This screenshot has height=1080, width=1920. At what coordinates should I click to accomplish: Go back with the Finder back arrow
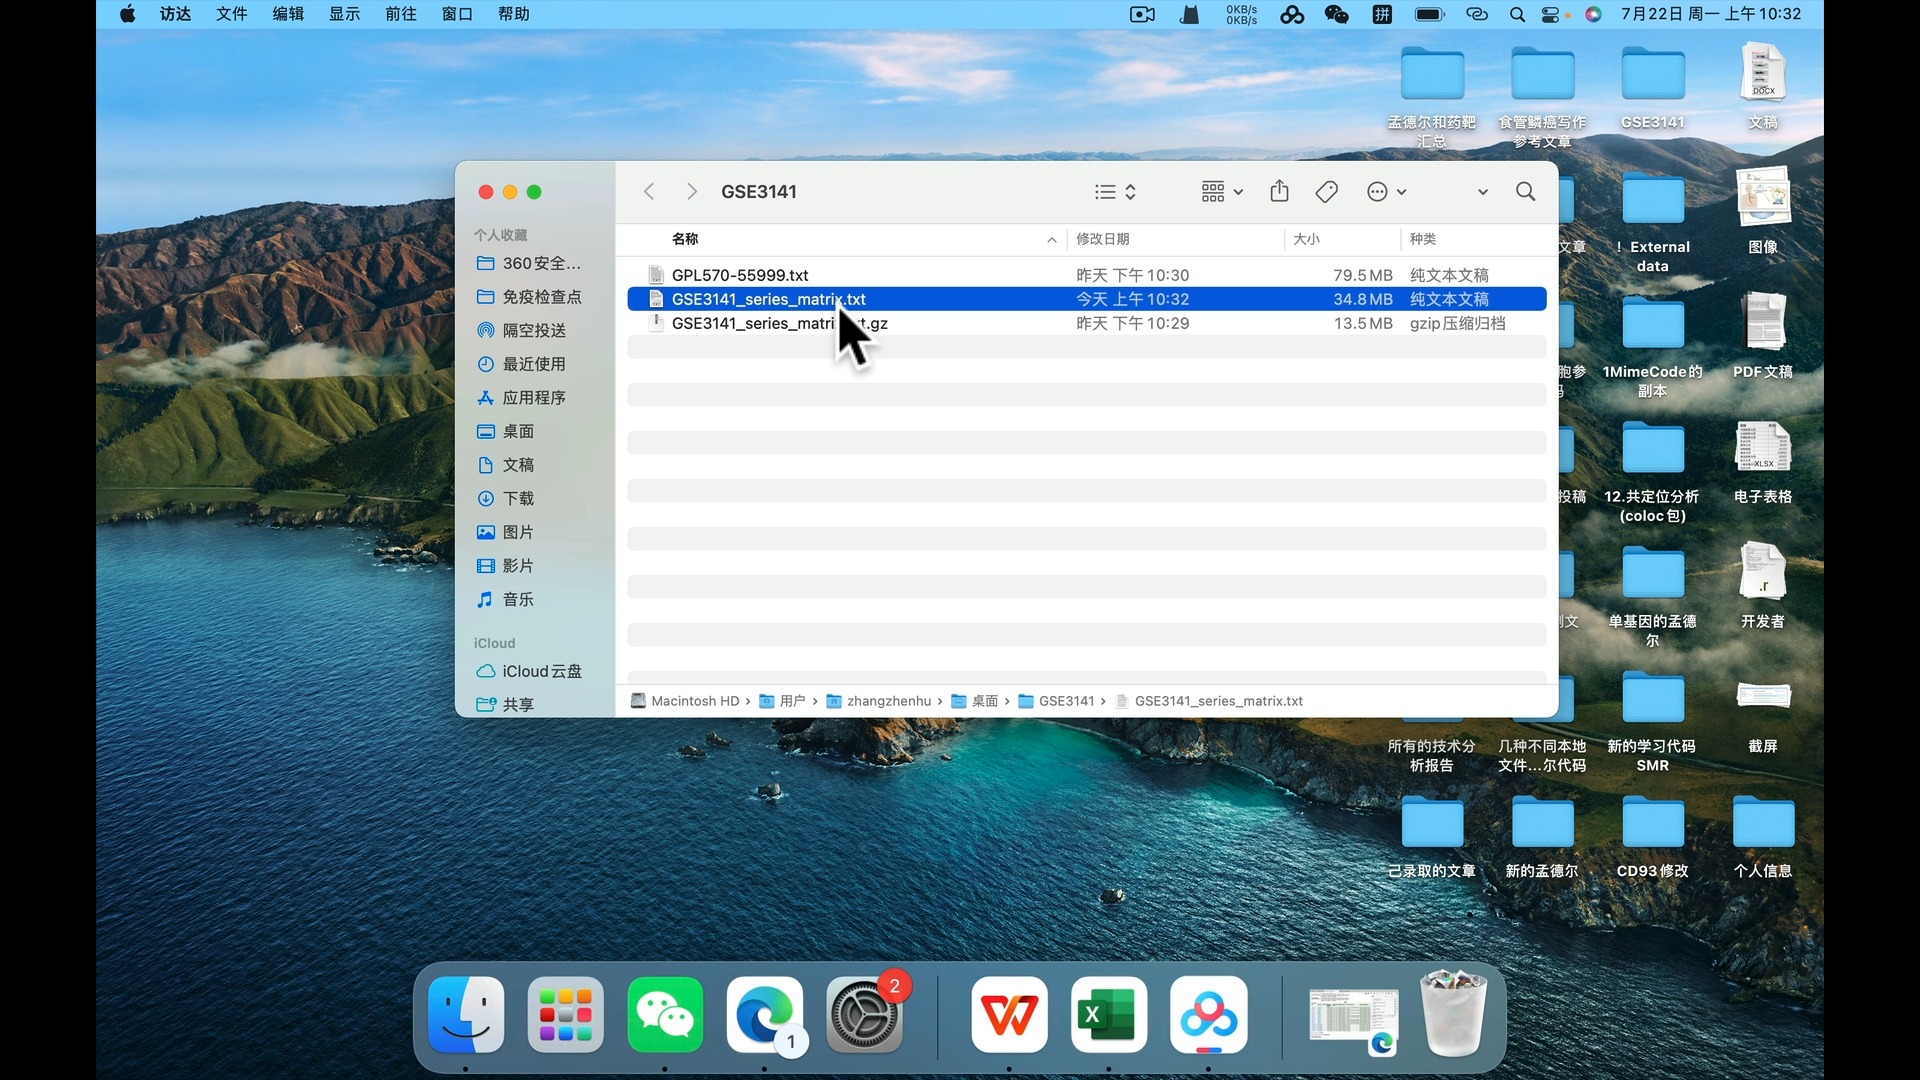649,191
